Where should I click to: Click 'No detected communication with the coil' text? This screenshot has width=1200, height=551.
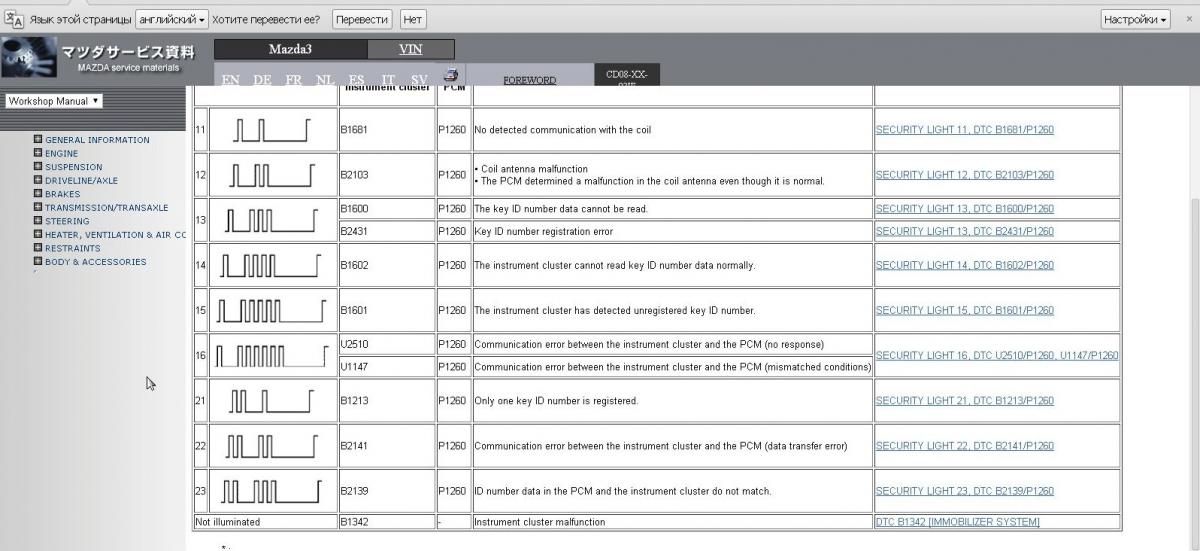coord(562,130)
